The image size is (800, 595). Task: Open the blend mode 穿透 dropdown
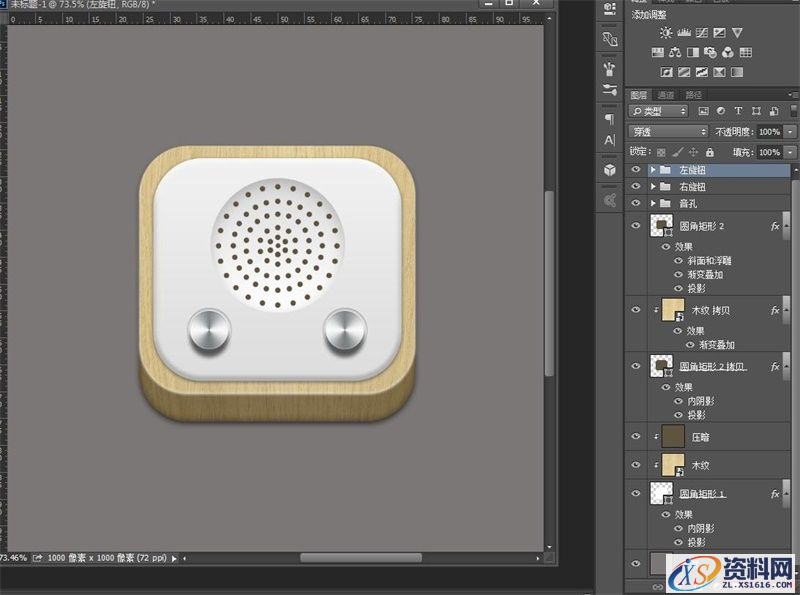[x=669, y=132]
